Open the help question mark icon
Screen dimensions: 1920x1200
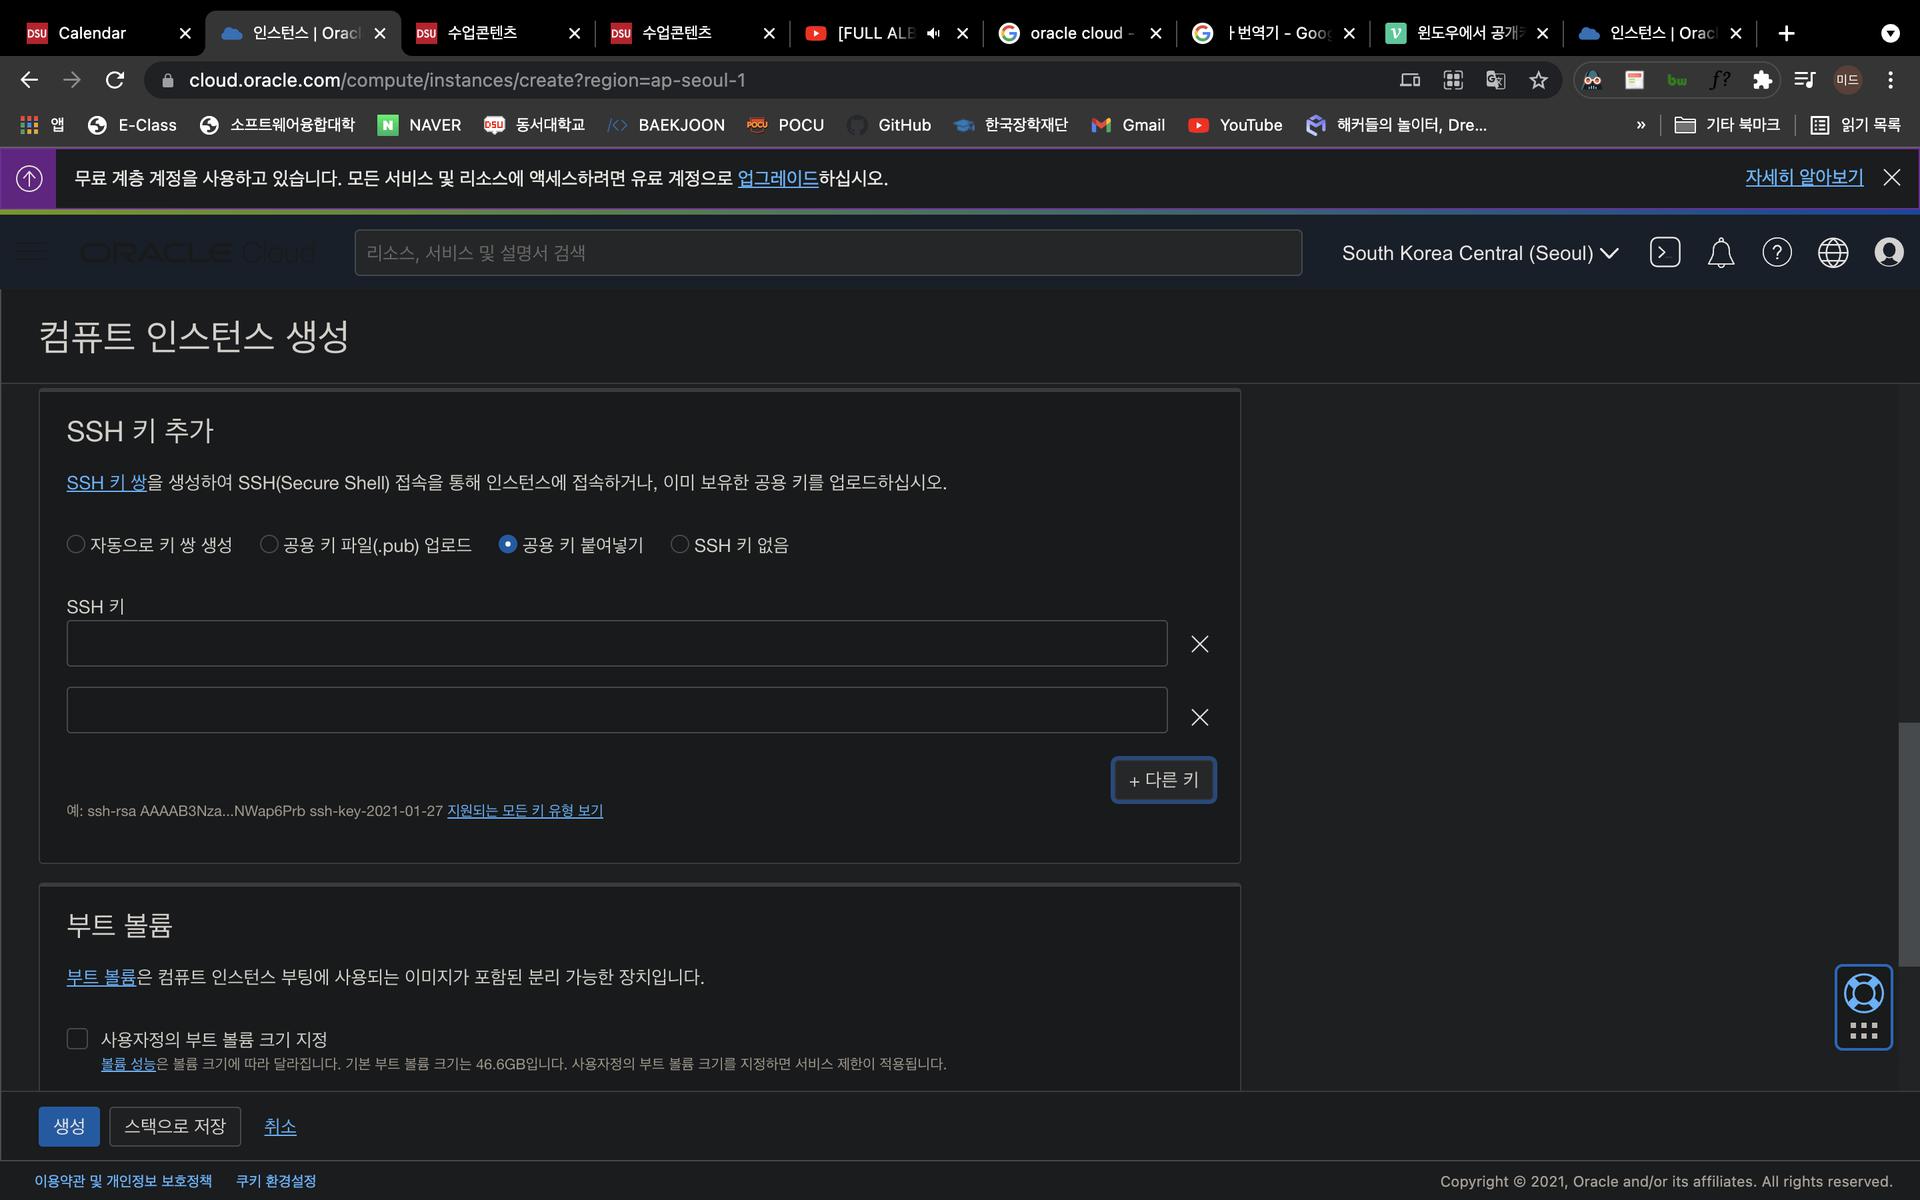tap(1777, 253)
